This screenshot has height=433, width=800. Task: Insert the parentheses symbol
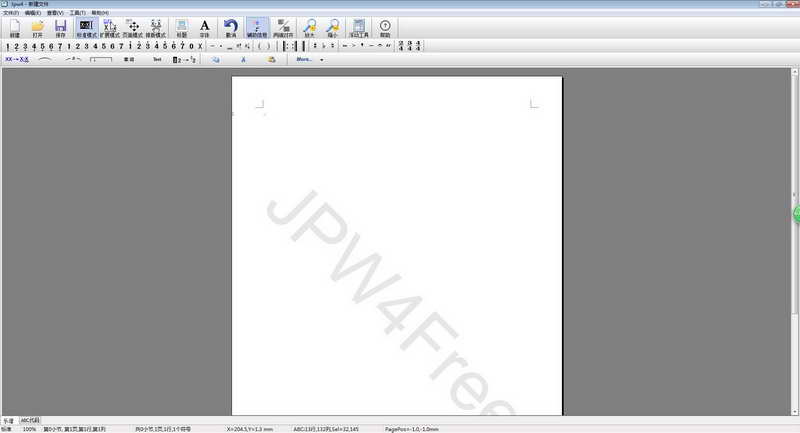click(x=264, y=46)
